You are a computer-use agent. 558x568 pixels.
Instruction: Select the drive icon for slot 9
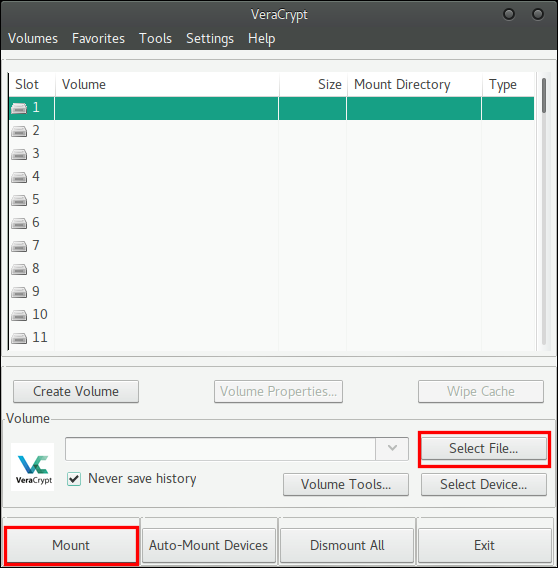tap(19, 292)
